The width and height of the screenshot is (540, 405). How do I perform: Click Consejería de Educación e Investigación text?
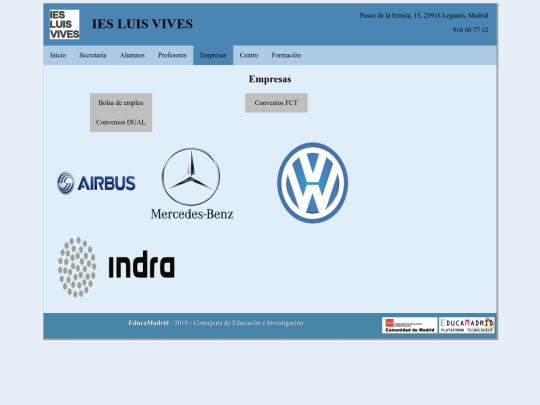248,323
